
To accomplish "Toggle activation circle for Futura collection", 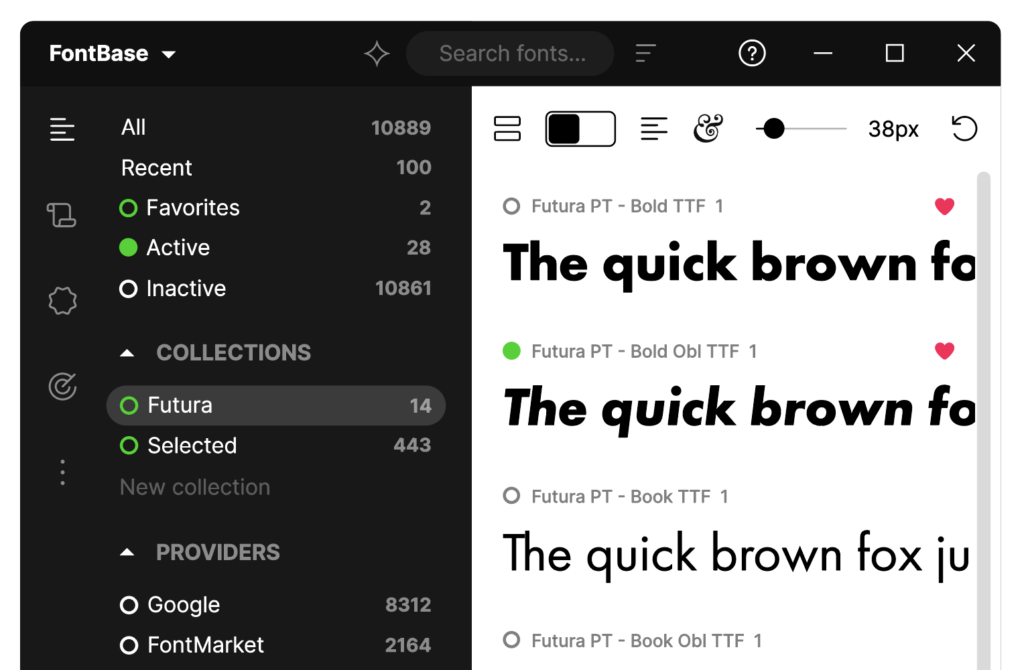I will pyautogui.click(x=129, y=406).
